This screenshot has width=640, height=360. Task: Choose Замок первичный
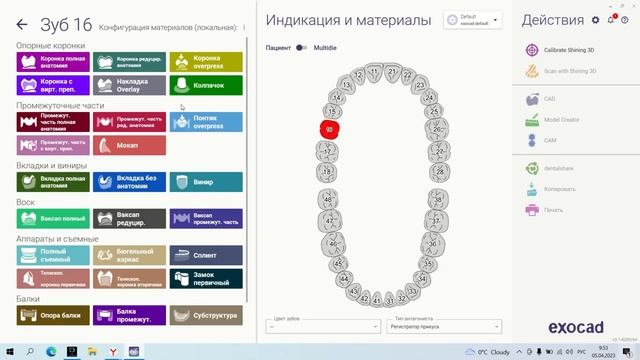click(x=206, y=279)
